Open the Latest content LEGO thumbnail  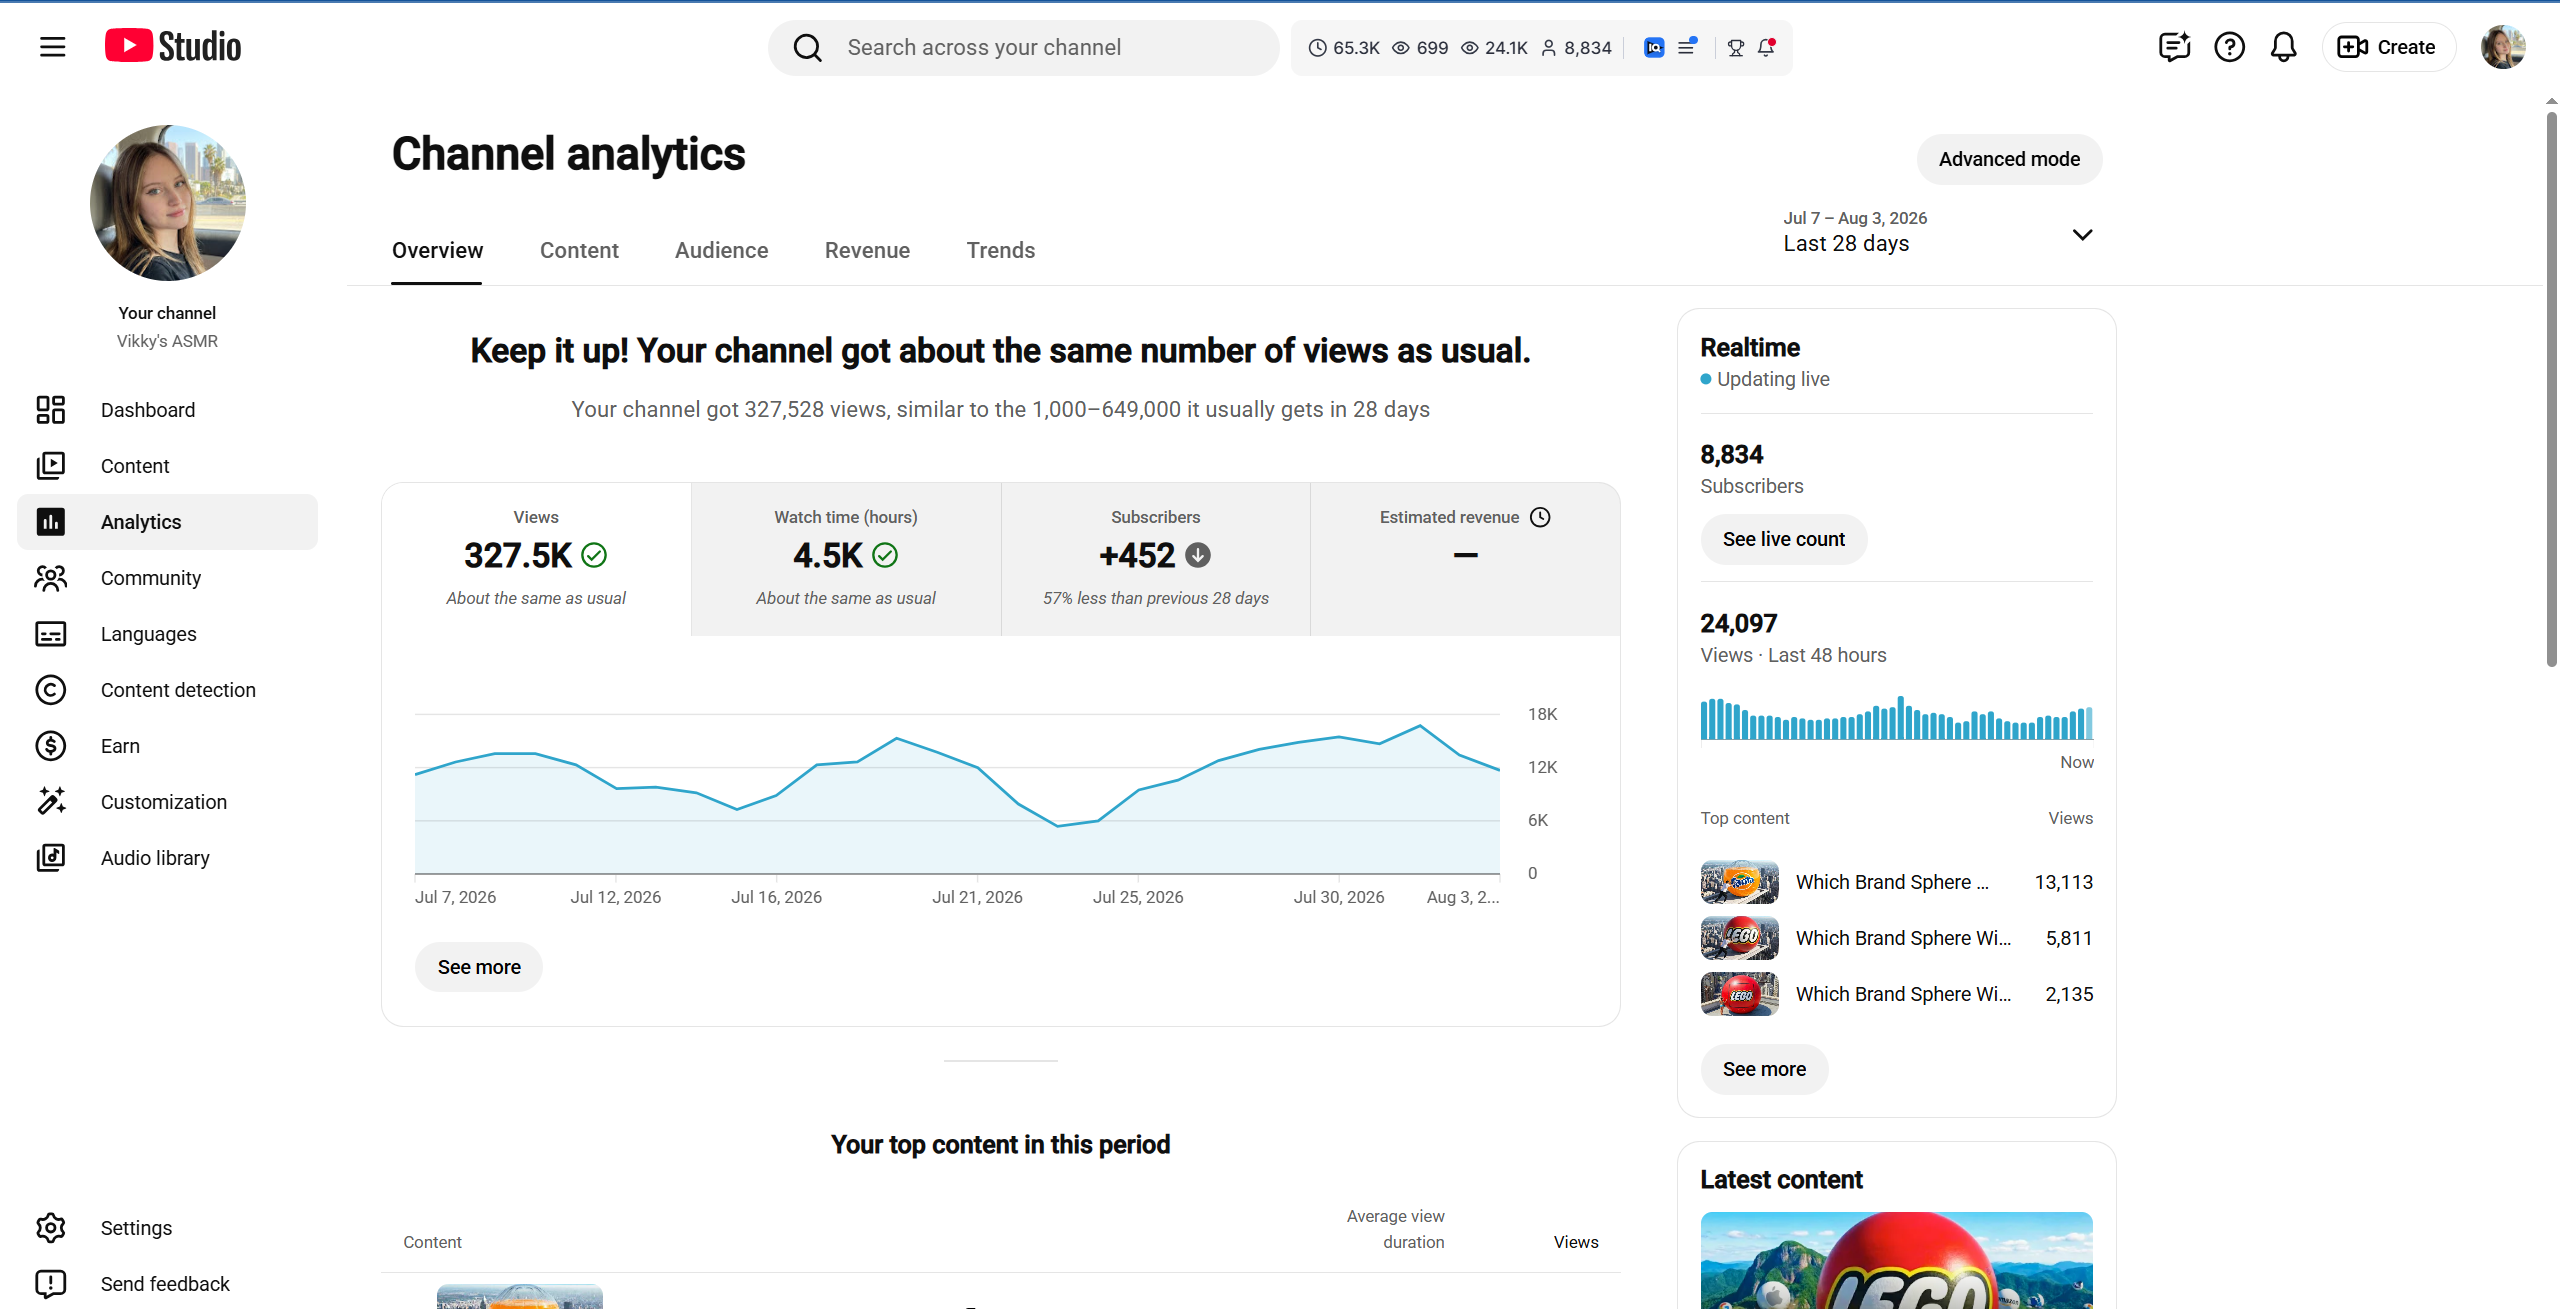1897,1260
